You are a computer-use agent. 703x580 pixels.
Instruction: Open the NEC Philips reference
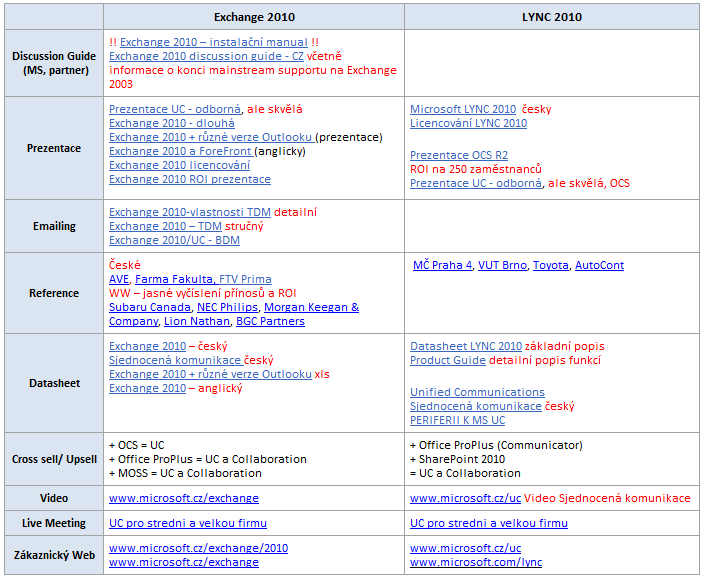(227, 307)
